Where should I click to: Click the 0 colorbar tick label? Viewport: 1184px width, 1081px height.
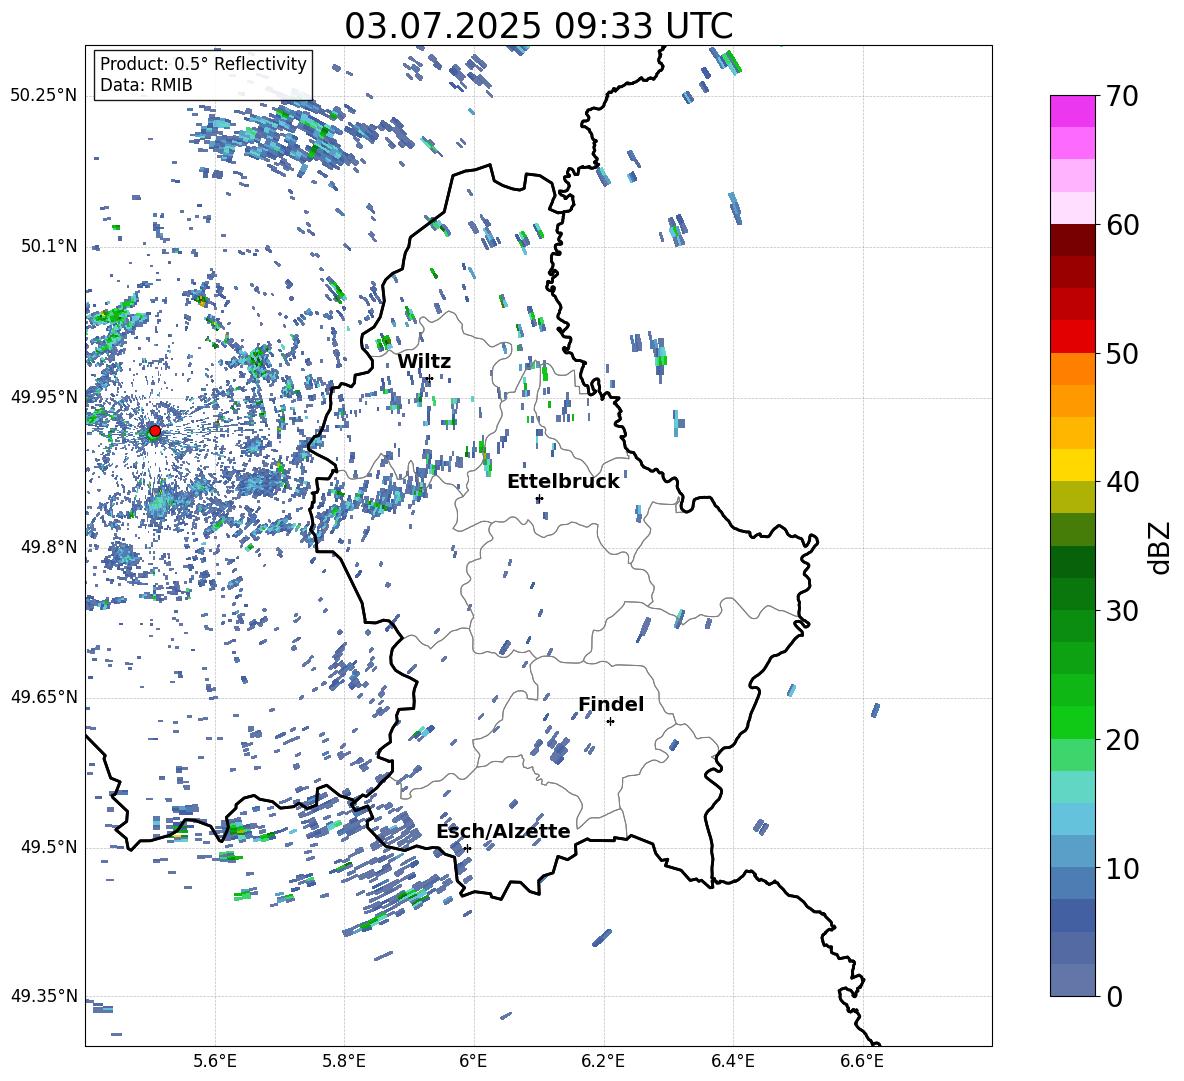1114,996
